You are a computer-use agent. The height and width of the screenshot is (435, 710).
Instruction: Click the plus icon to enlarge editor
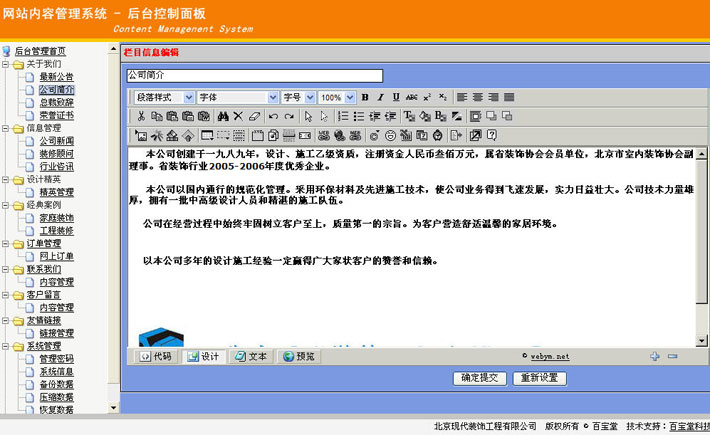pyautogui.click(x=655, y=356)
